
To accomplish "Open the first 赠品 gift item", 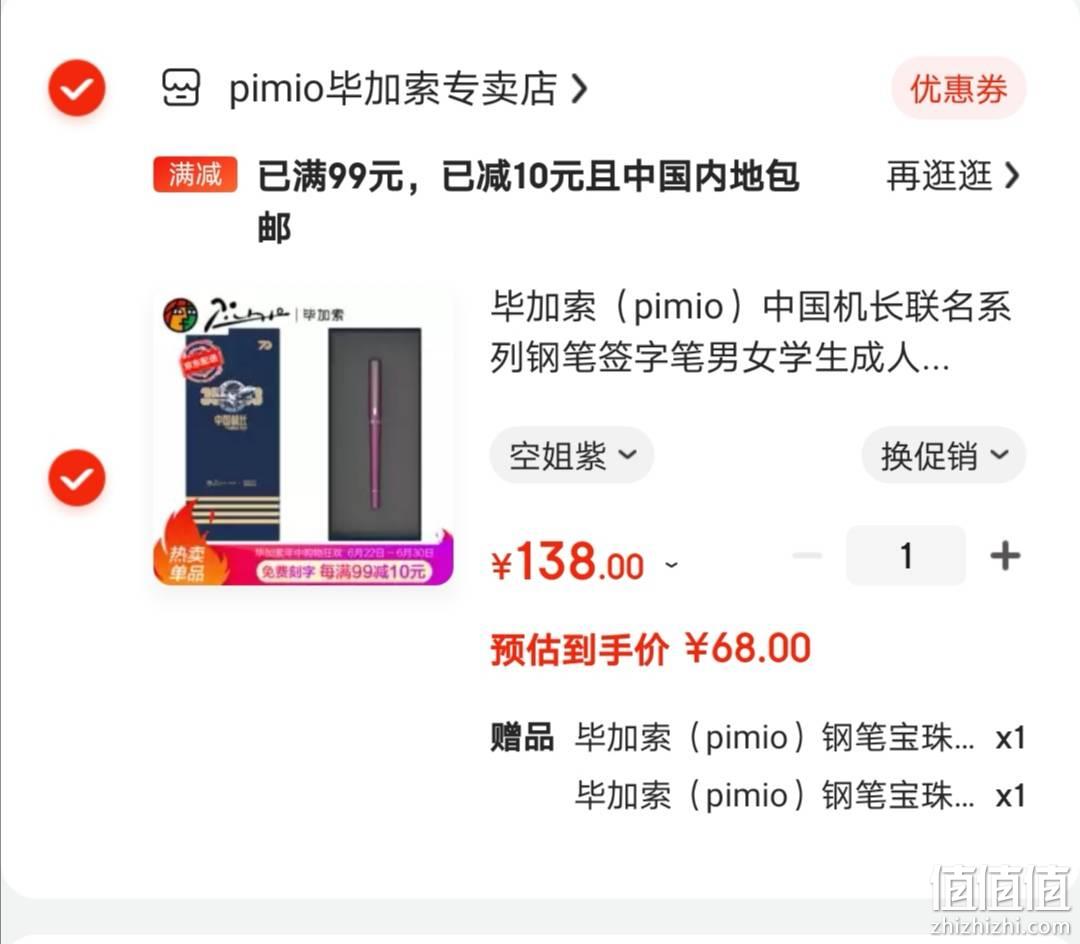I will point(800,738).
